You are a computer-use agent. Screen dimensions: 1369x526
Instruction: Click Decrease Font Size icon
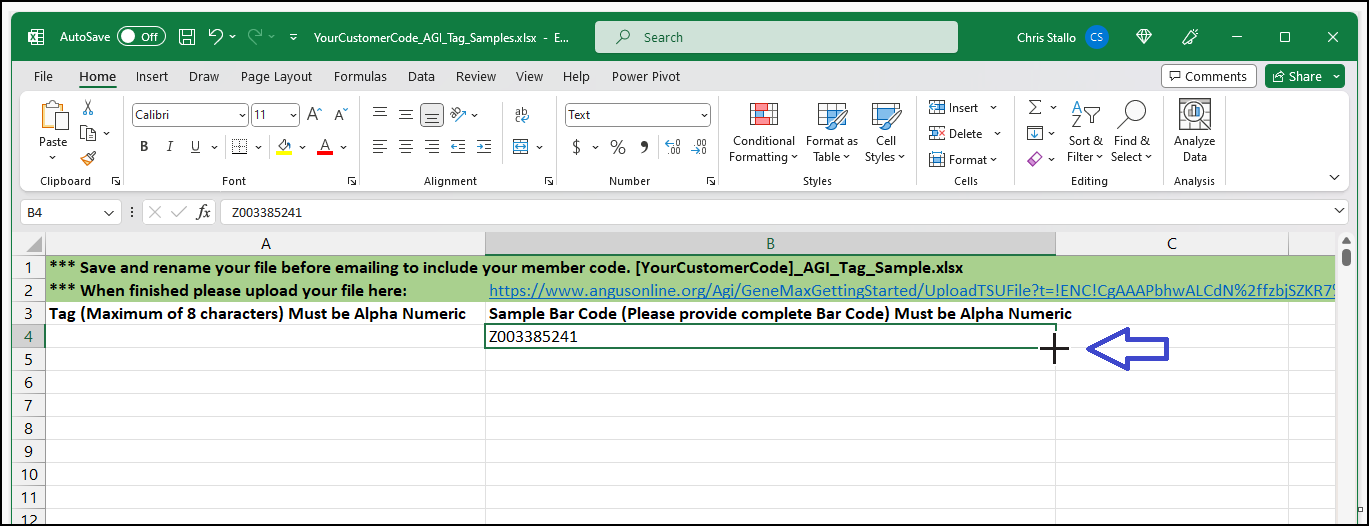tap(339, 115)
